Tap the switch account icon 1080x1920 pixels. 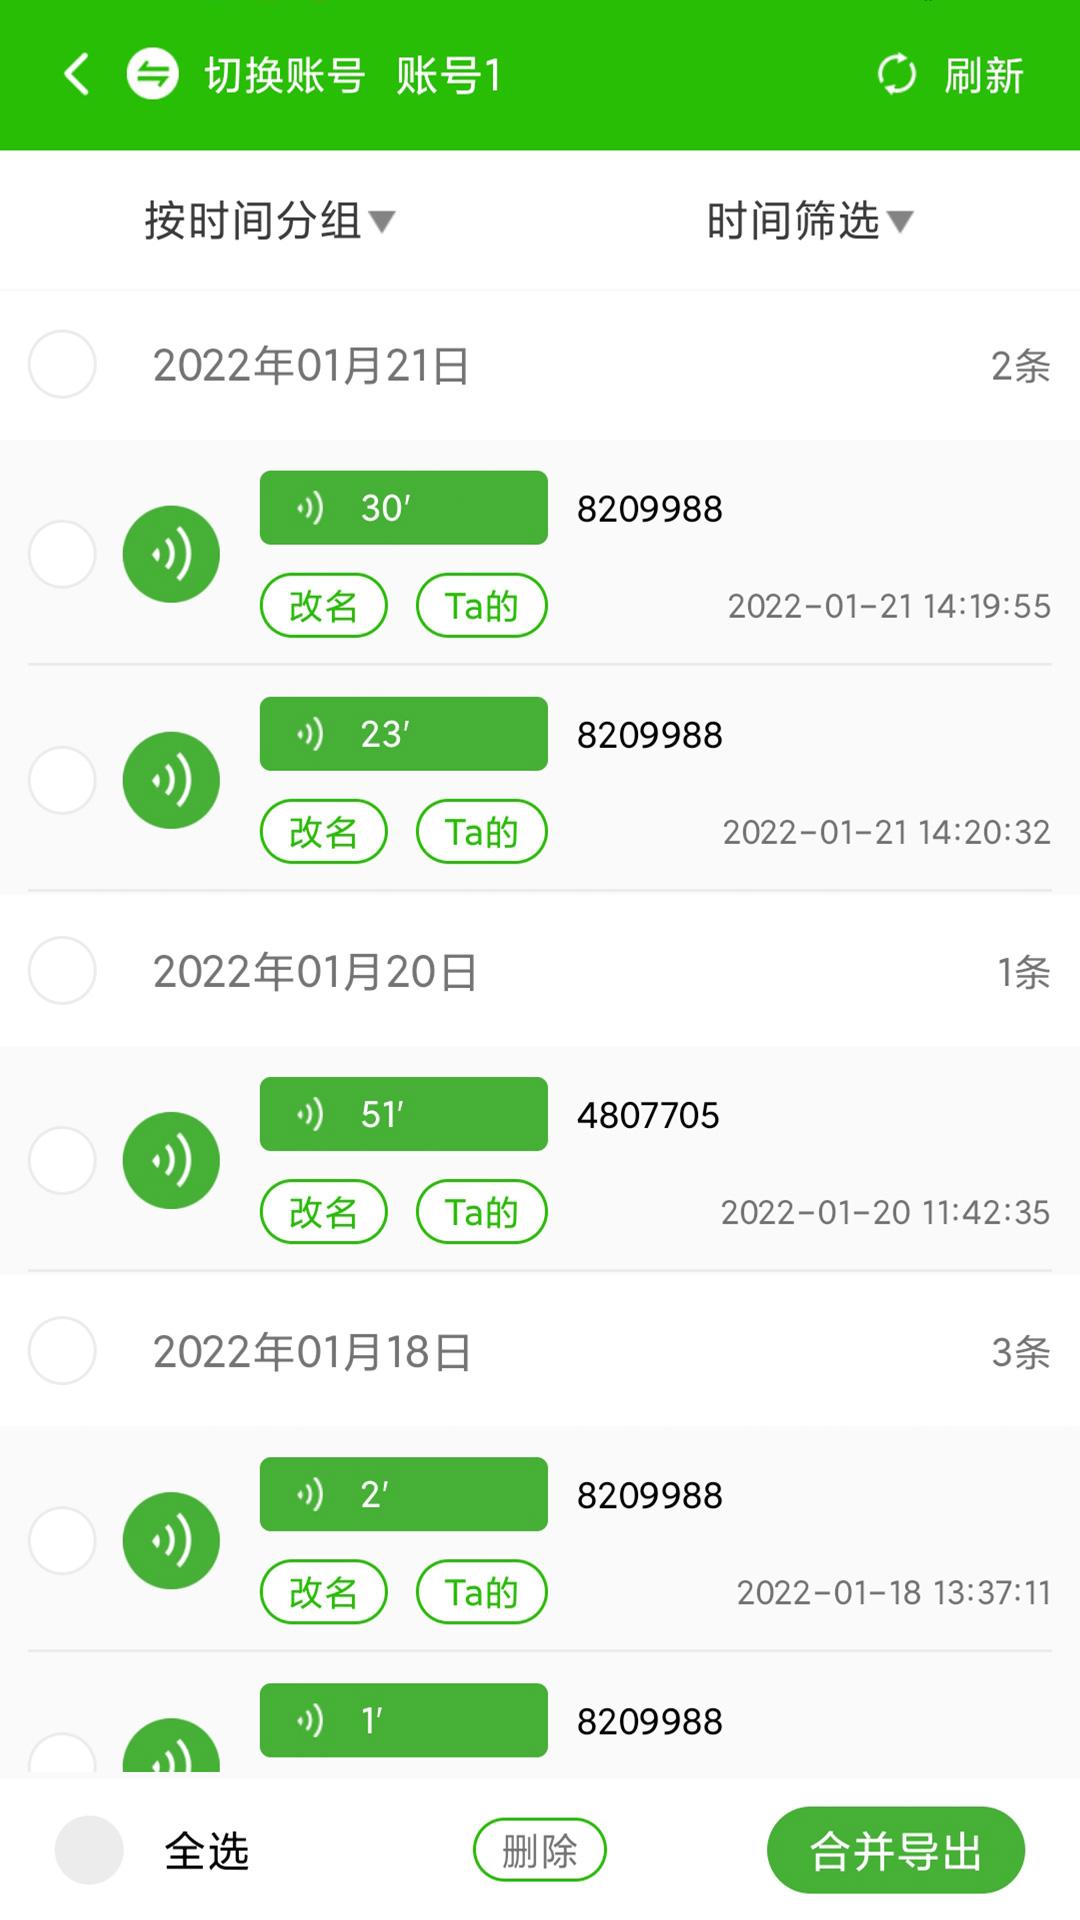153,75
